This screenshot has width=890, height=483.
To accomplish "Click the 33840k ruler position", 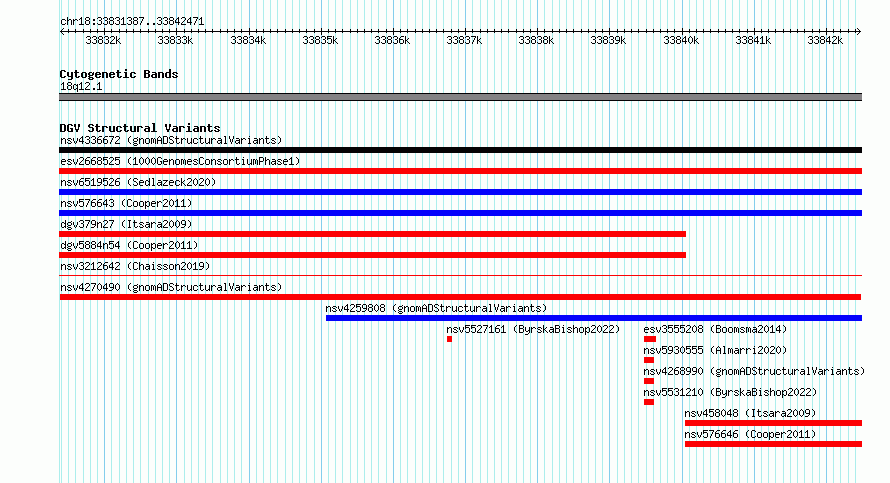I will pos(681,40).
